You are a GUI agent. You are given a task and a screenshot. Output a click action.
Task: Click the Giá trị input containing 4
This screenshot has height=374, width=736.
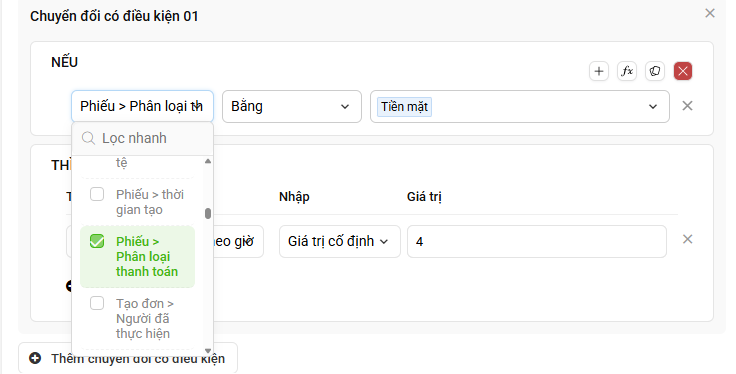537,242
